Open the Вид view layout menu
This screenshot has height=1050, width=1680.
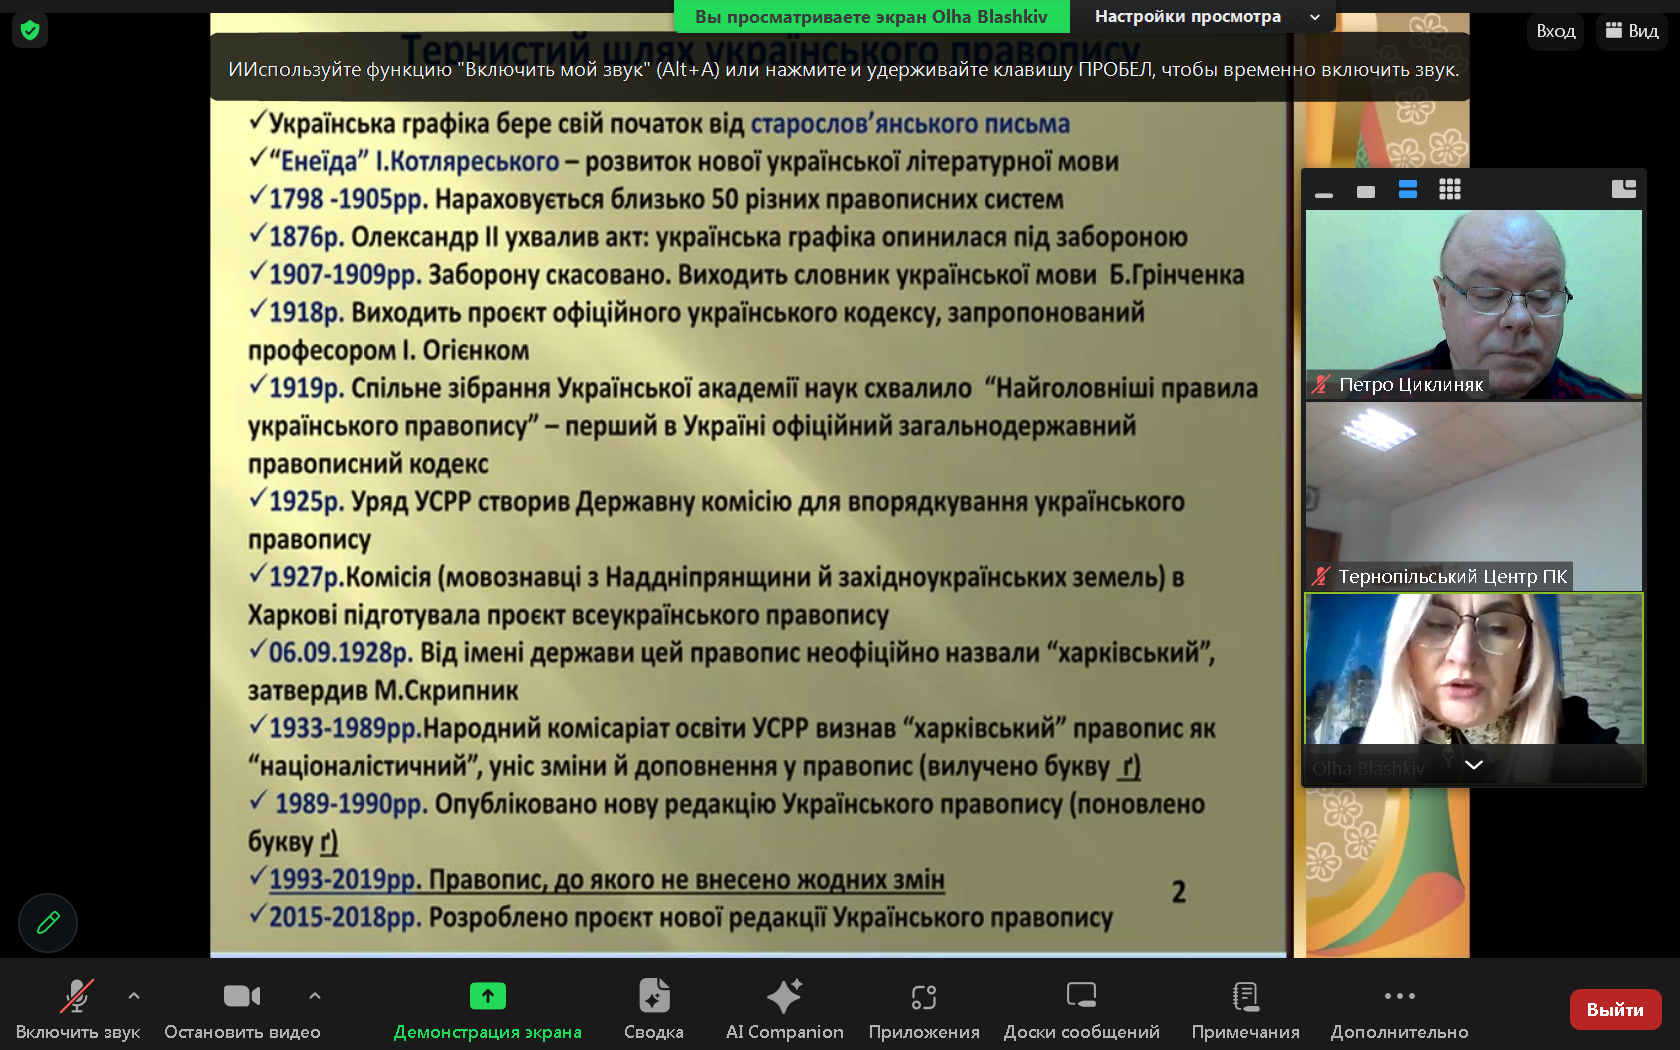[x=1632, y=31]
